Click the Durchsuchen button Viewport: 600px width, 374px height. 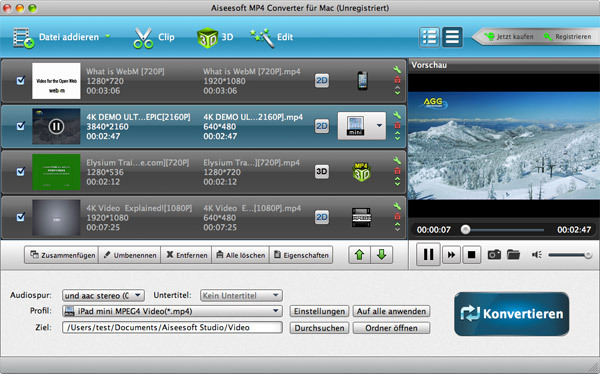pos(319,328)
